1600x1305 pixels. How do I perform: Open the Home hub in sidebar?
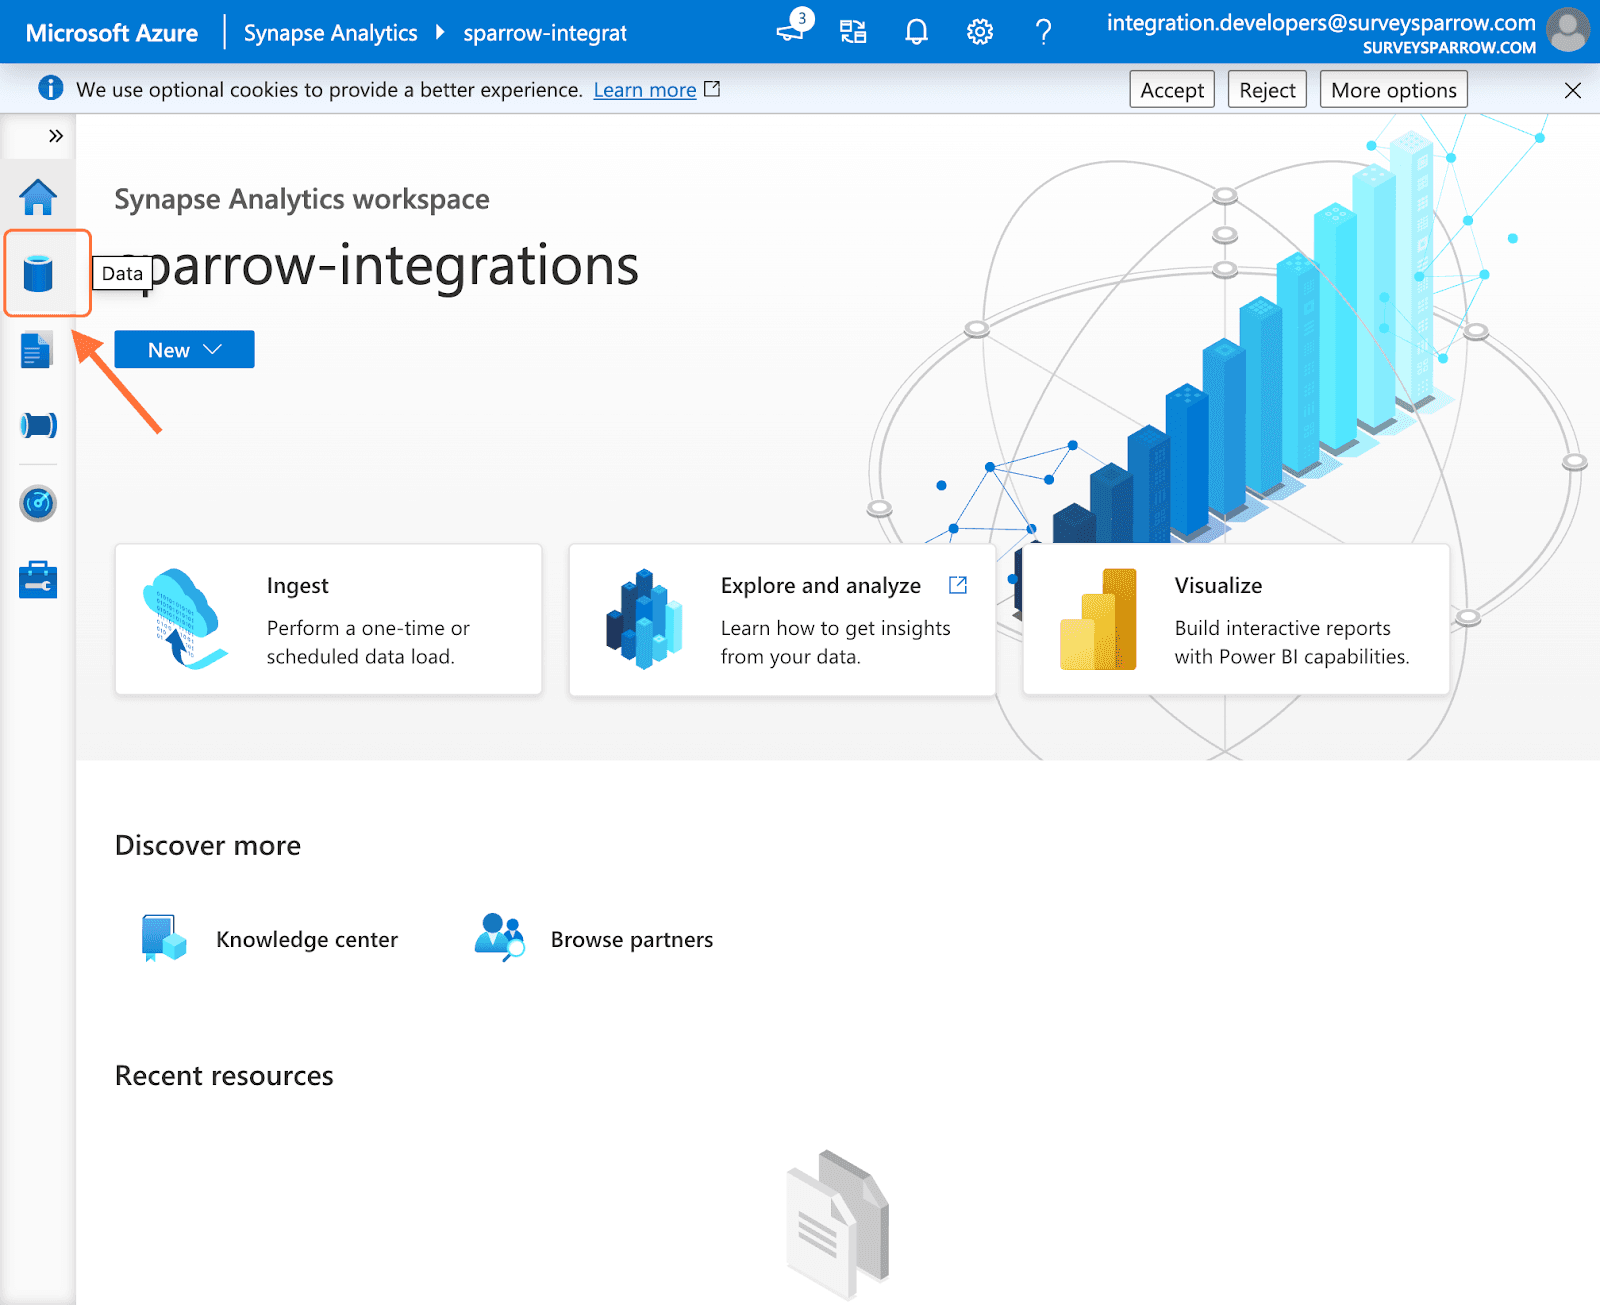[x=38, y=197]
